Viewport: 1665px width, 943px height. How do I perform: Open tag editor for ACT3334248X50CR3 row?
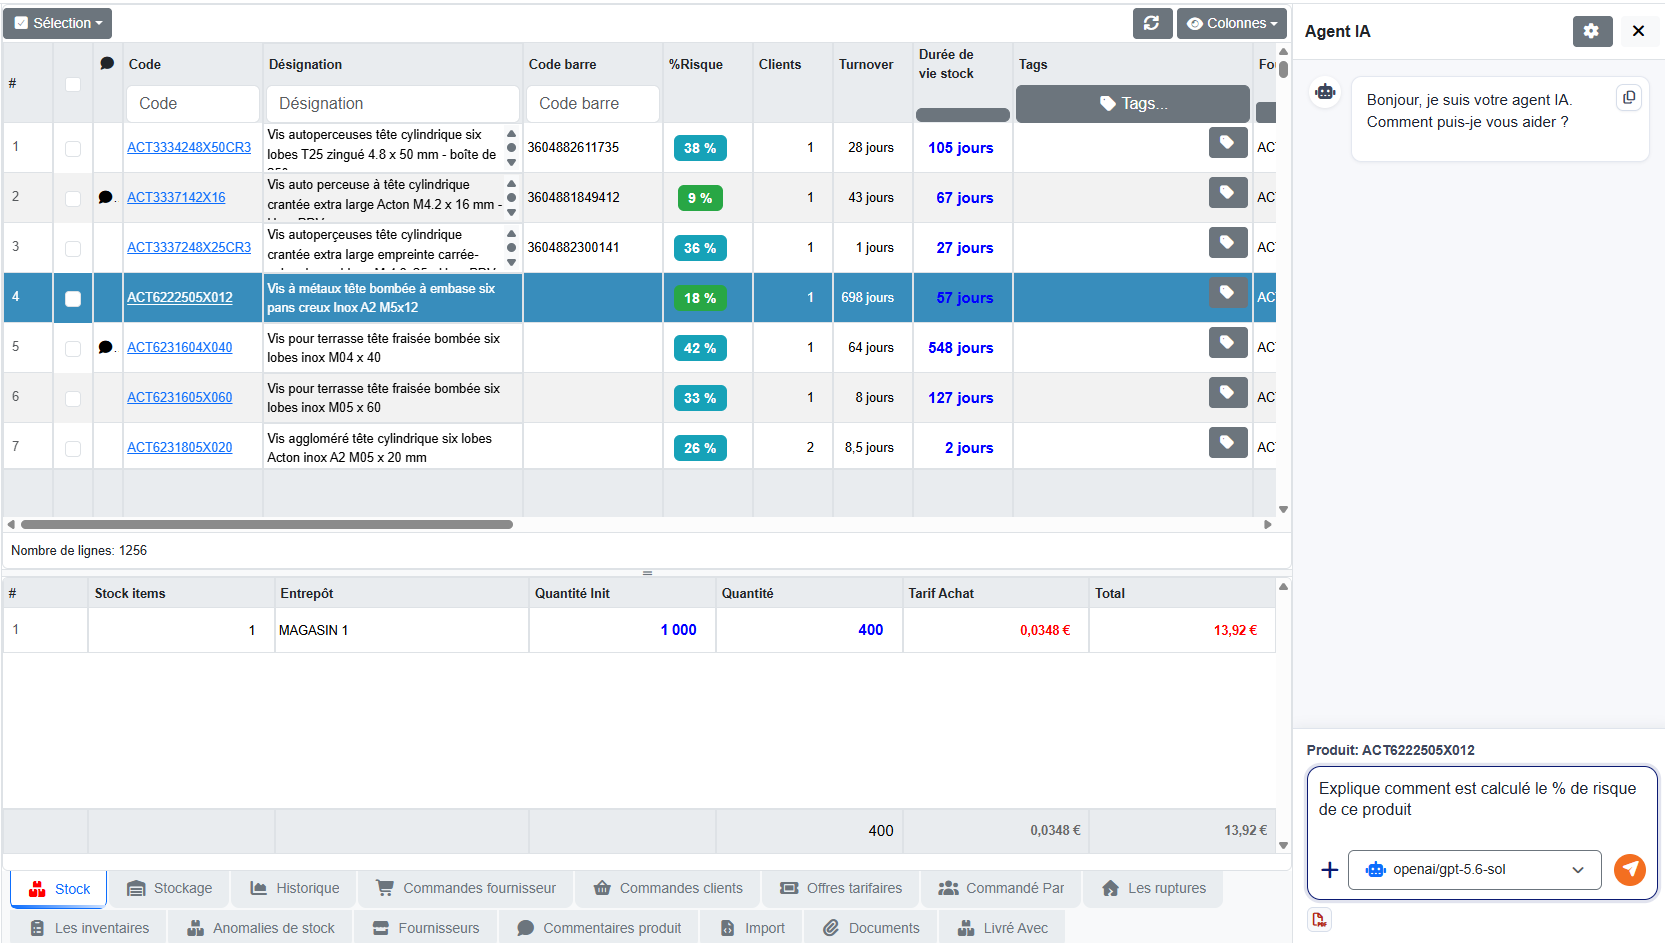[x=1227, y=142]
